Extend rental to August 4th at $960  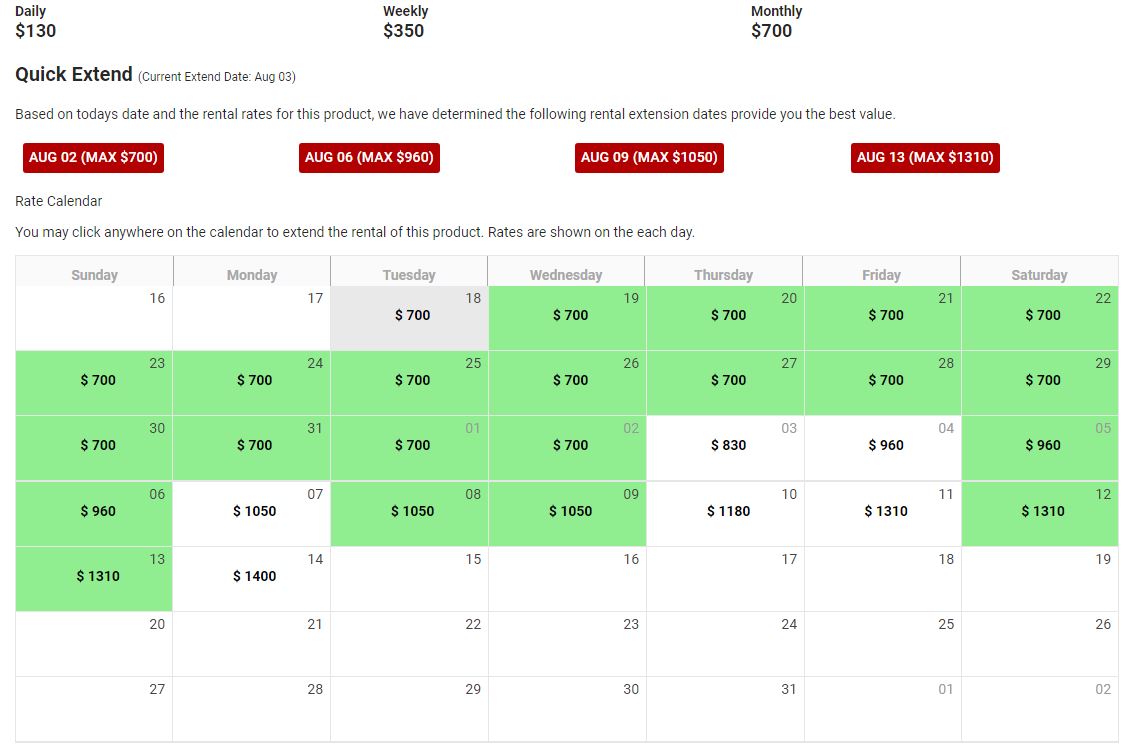[880, 447]
